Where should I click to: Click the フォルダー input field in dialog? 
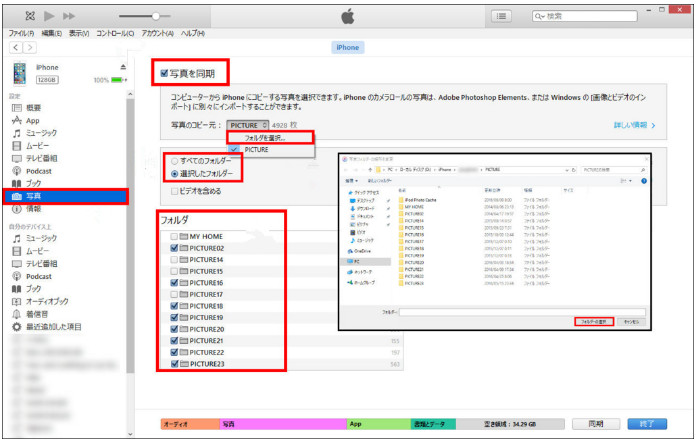coord(522,312)
